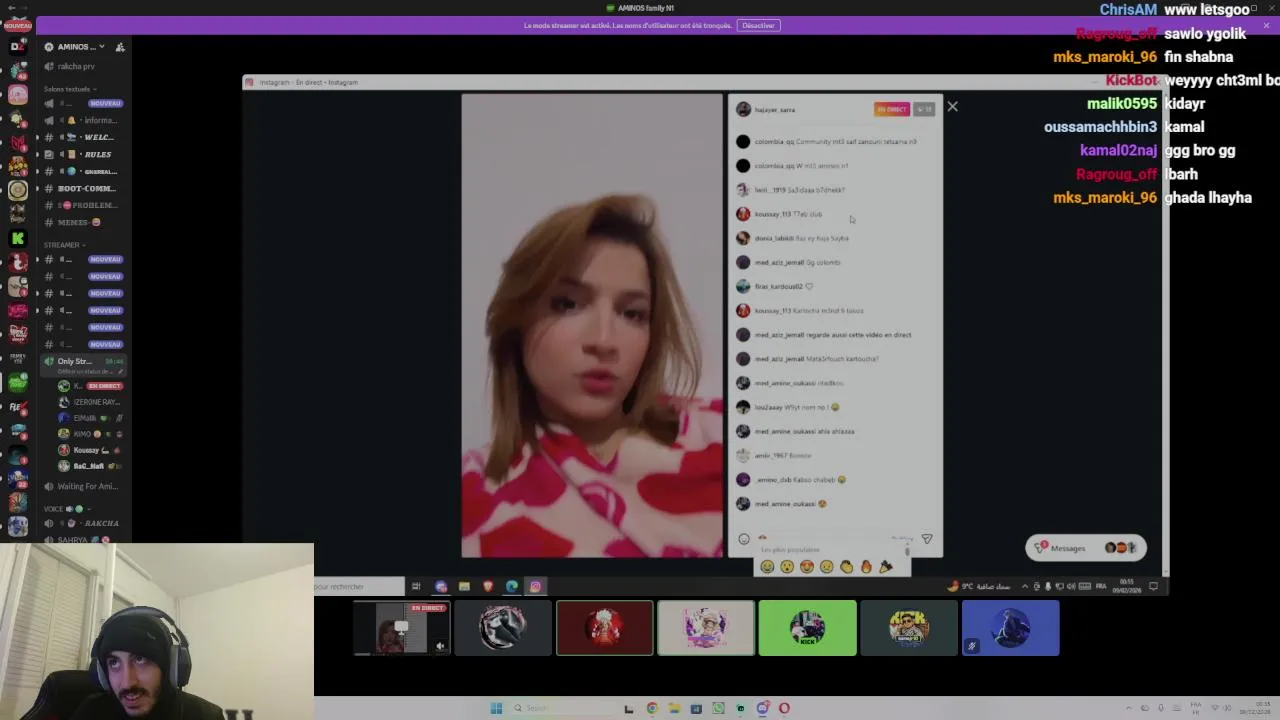Click the Edge icon in shared taskbar
This screenshot has height=720, width=1280.
tap(512, 586)
